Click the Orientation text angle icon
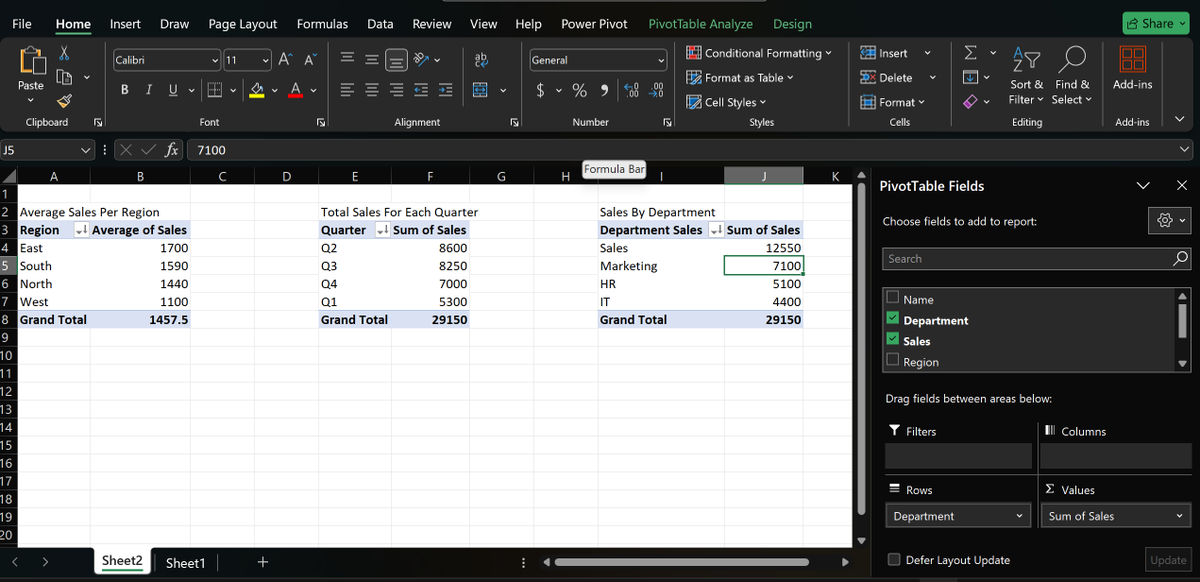 [422, 61]
